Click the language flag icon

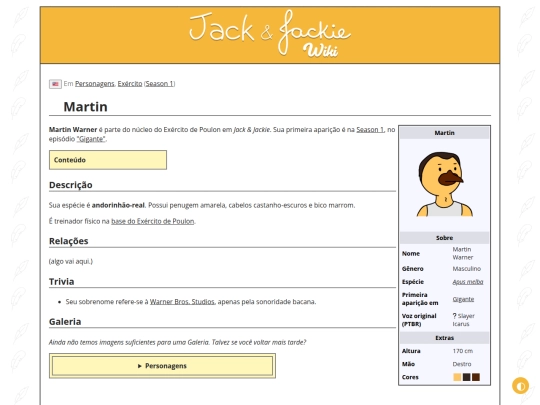[55, 84]
